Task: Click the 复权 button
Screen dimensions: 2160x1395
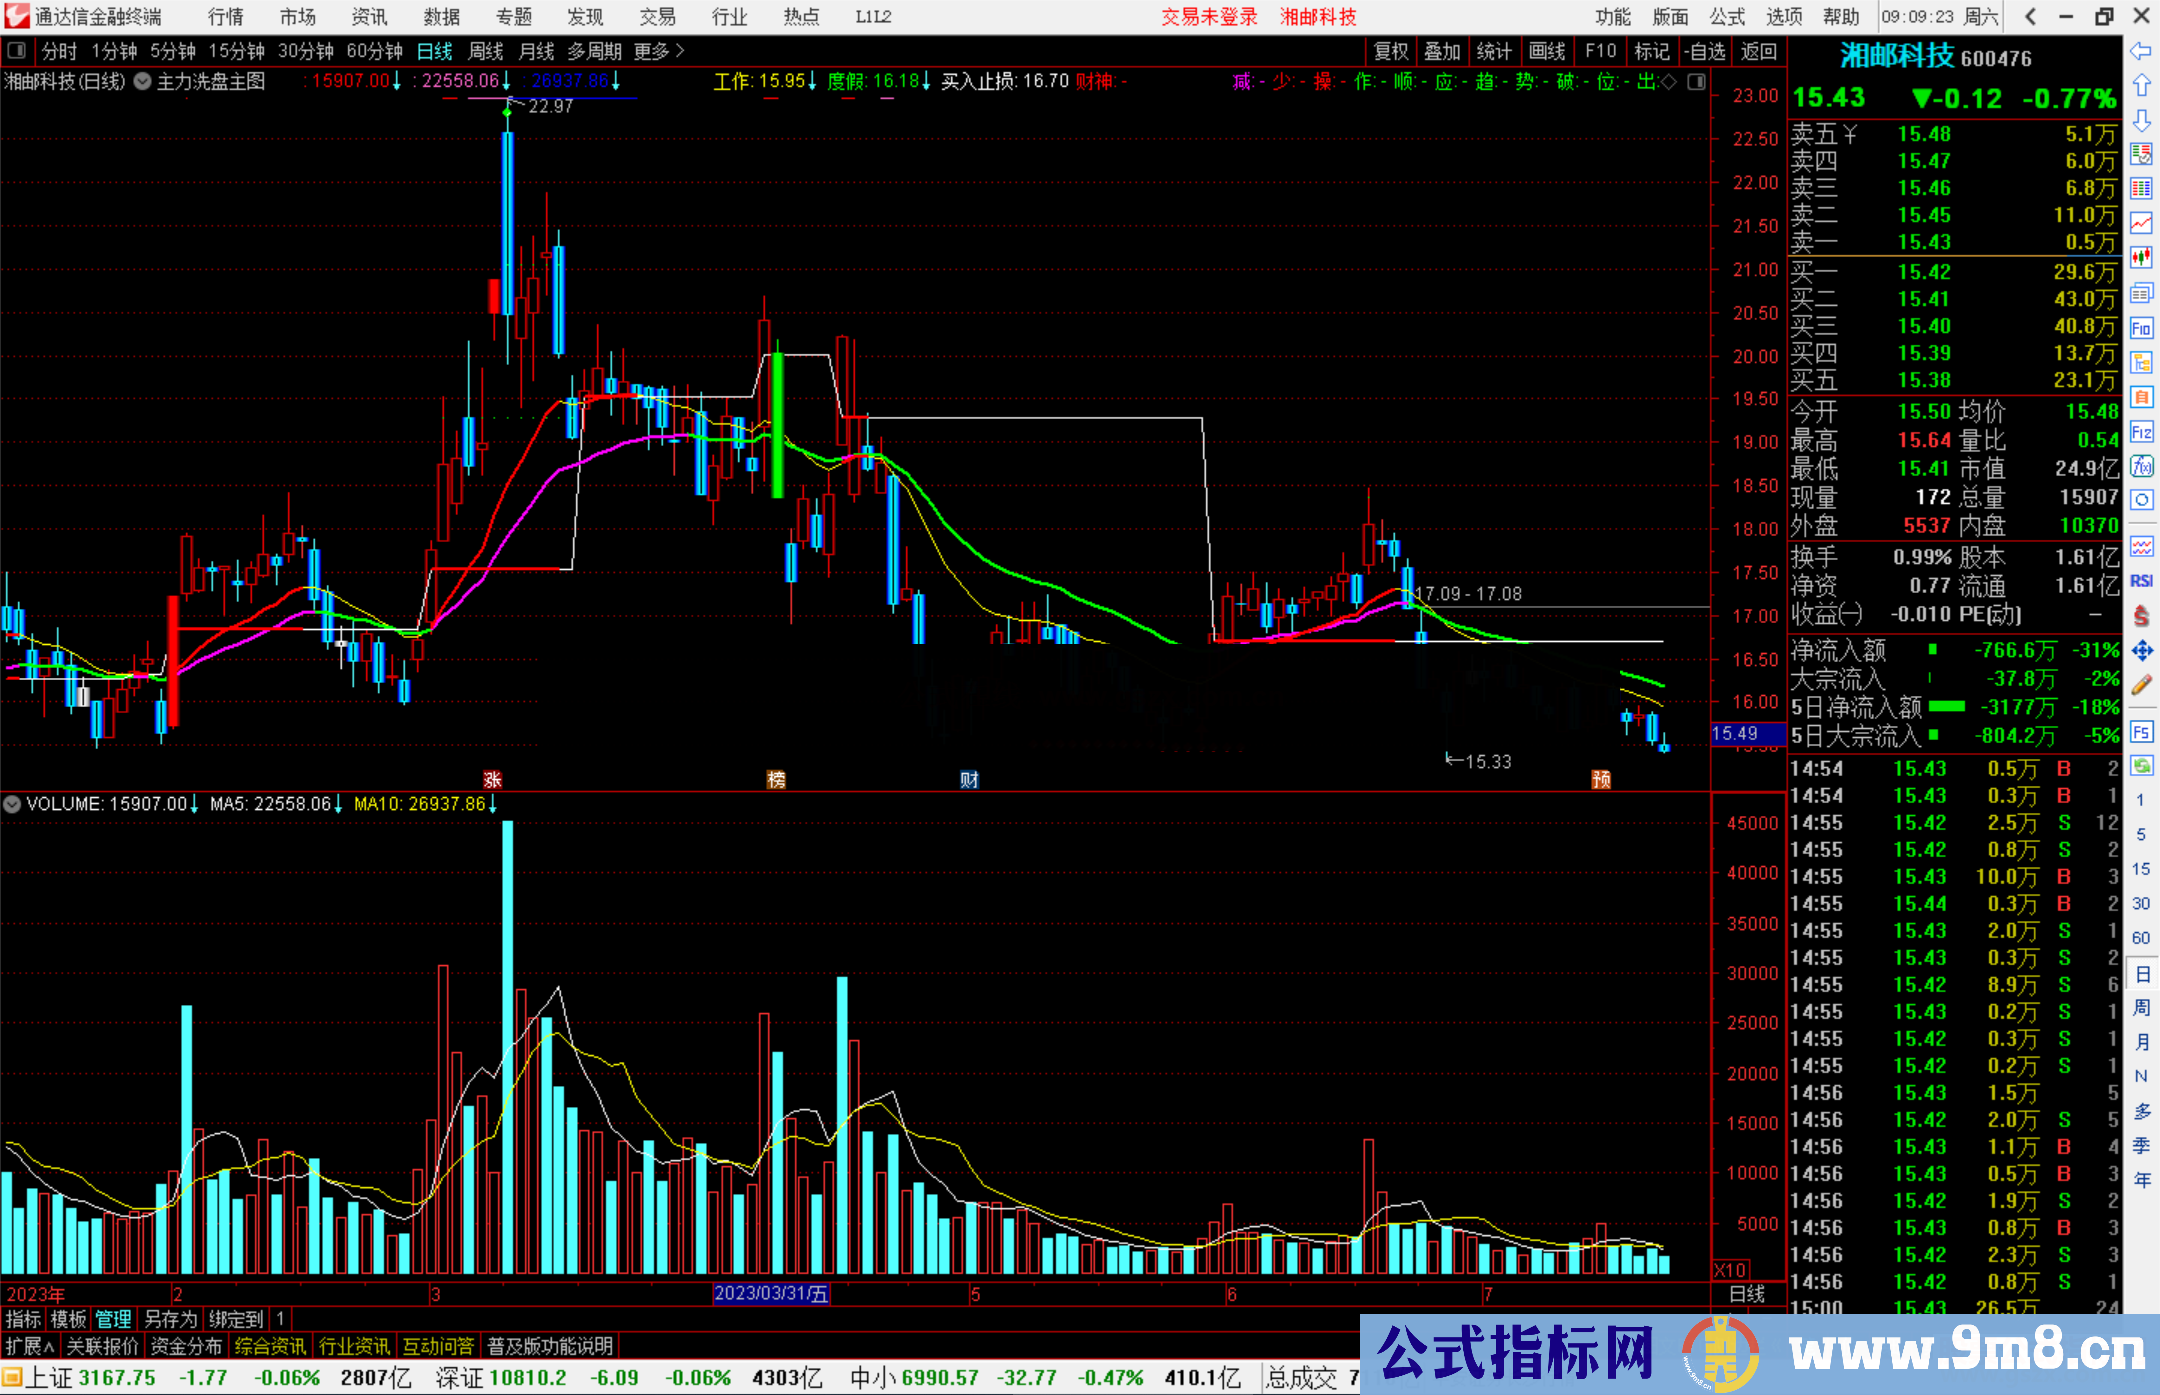Action: click(x=1391, y=51)
